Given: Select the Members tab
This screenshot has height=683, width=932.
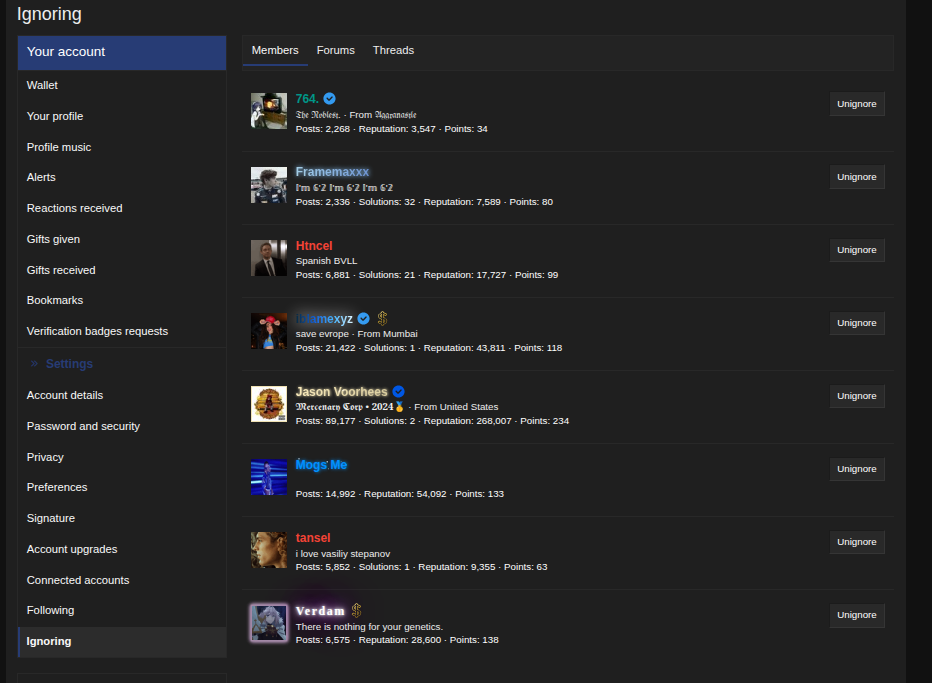Looking at the screenshot, I should click(x=275, y=50).
